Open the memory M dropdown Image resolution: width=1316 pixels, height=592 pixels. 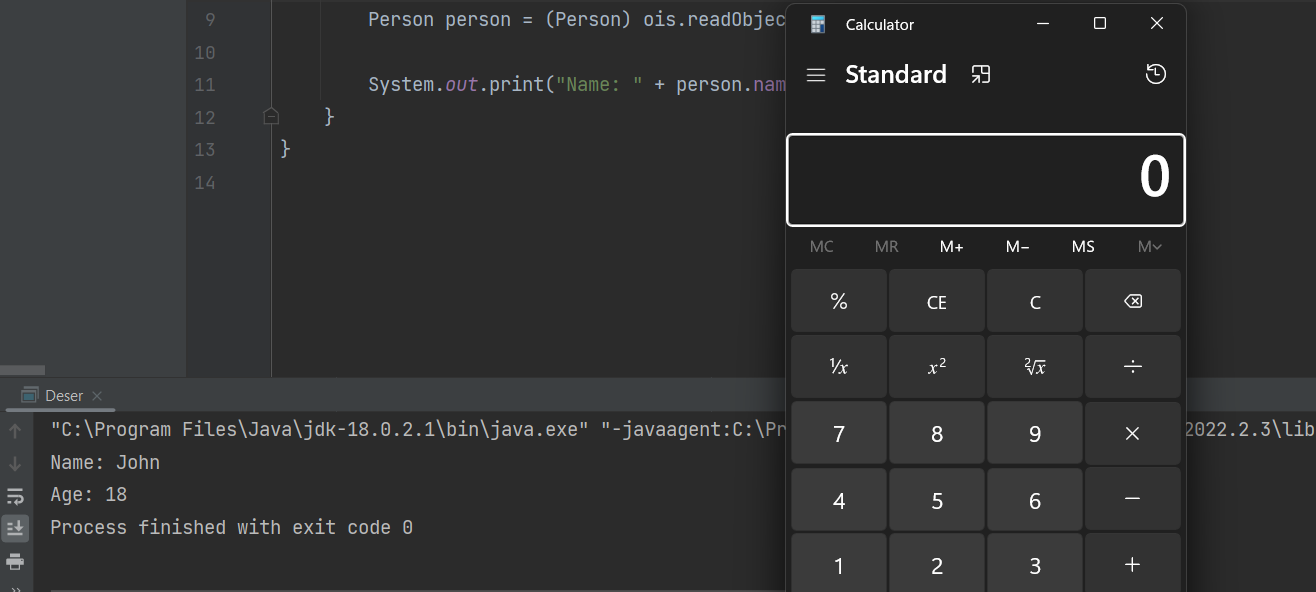[x=1149, y=246]
